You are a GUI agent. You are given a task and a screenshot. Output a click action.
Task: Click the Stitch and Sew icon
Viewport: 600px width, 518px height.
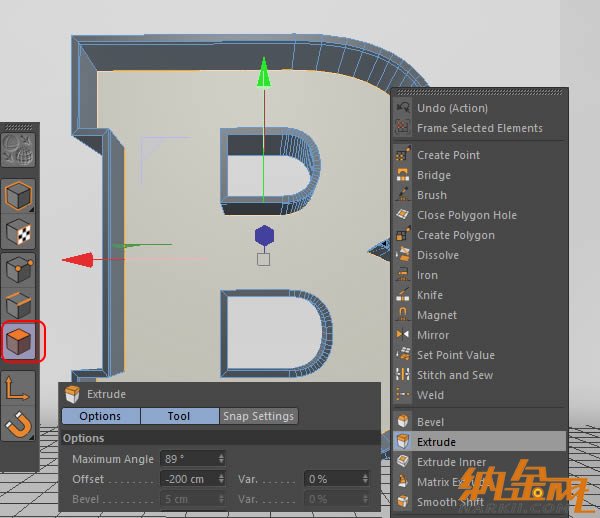tap(403, 374)
